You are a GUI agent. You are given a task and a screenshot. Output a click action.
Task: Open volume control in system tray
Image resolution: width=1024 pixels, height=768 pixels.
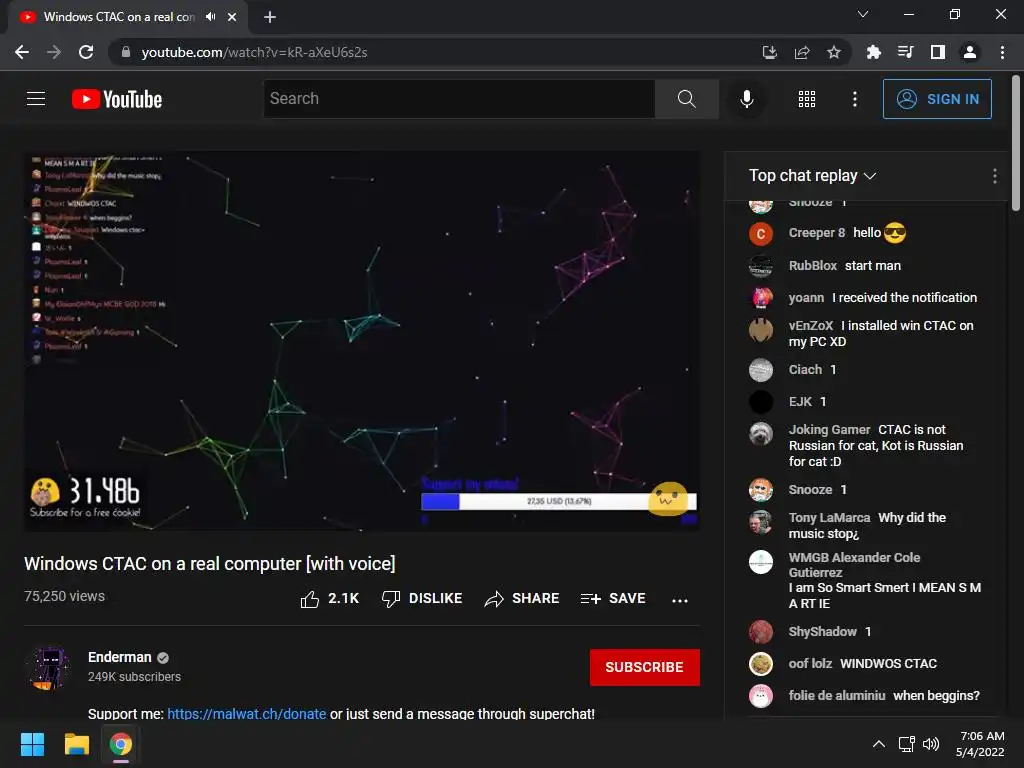click(931, 744)
